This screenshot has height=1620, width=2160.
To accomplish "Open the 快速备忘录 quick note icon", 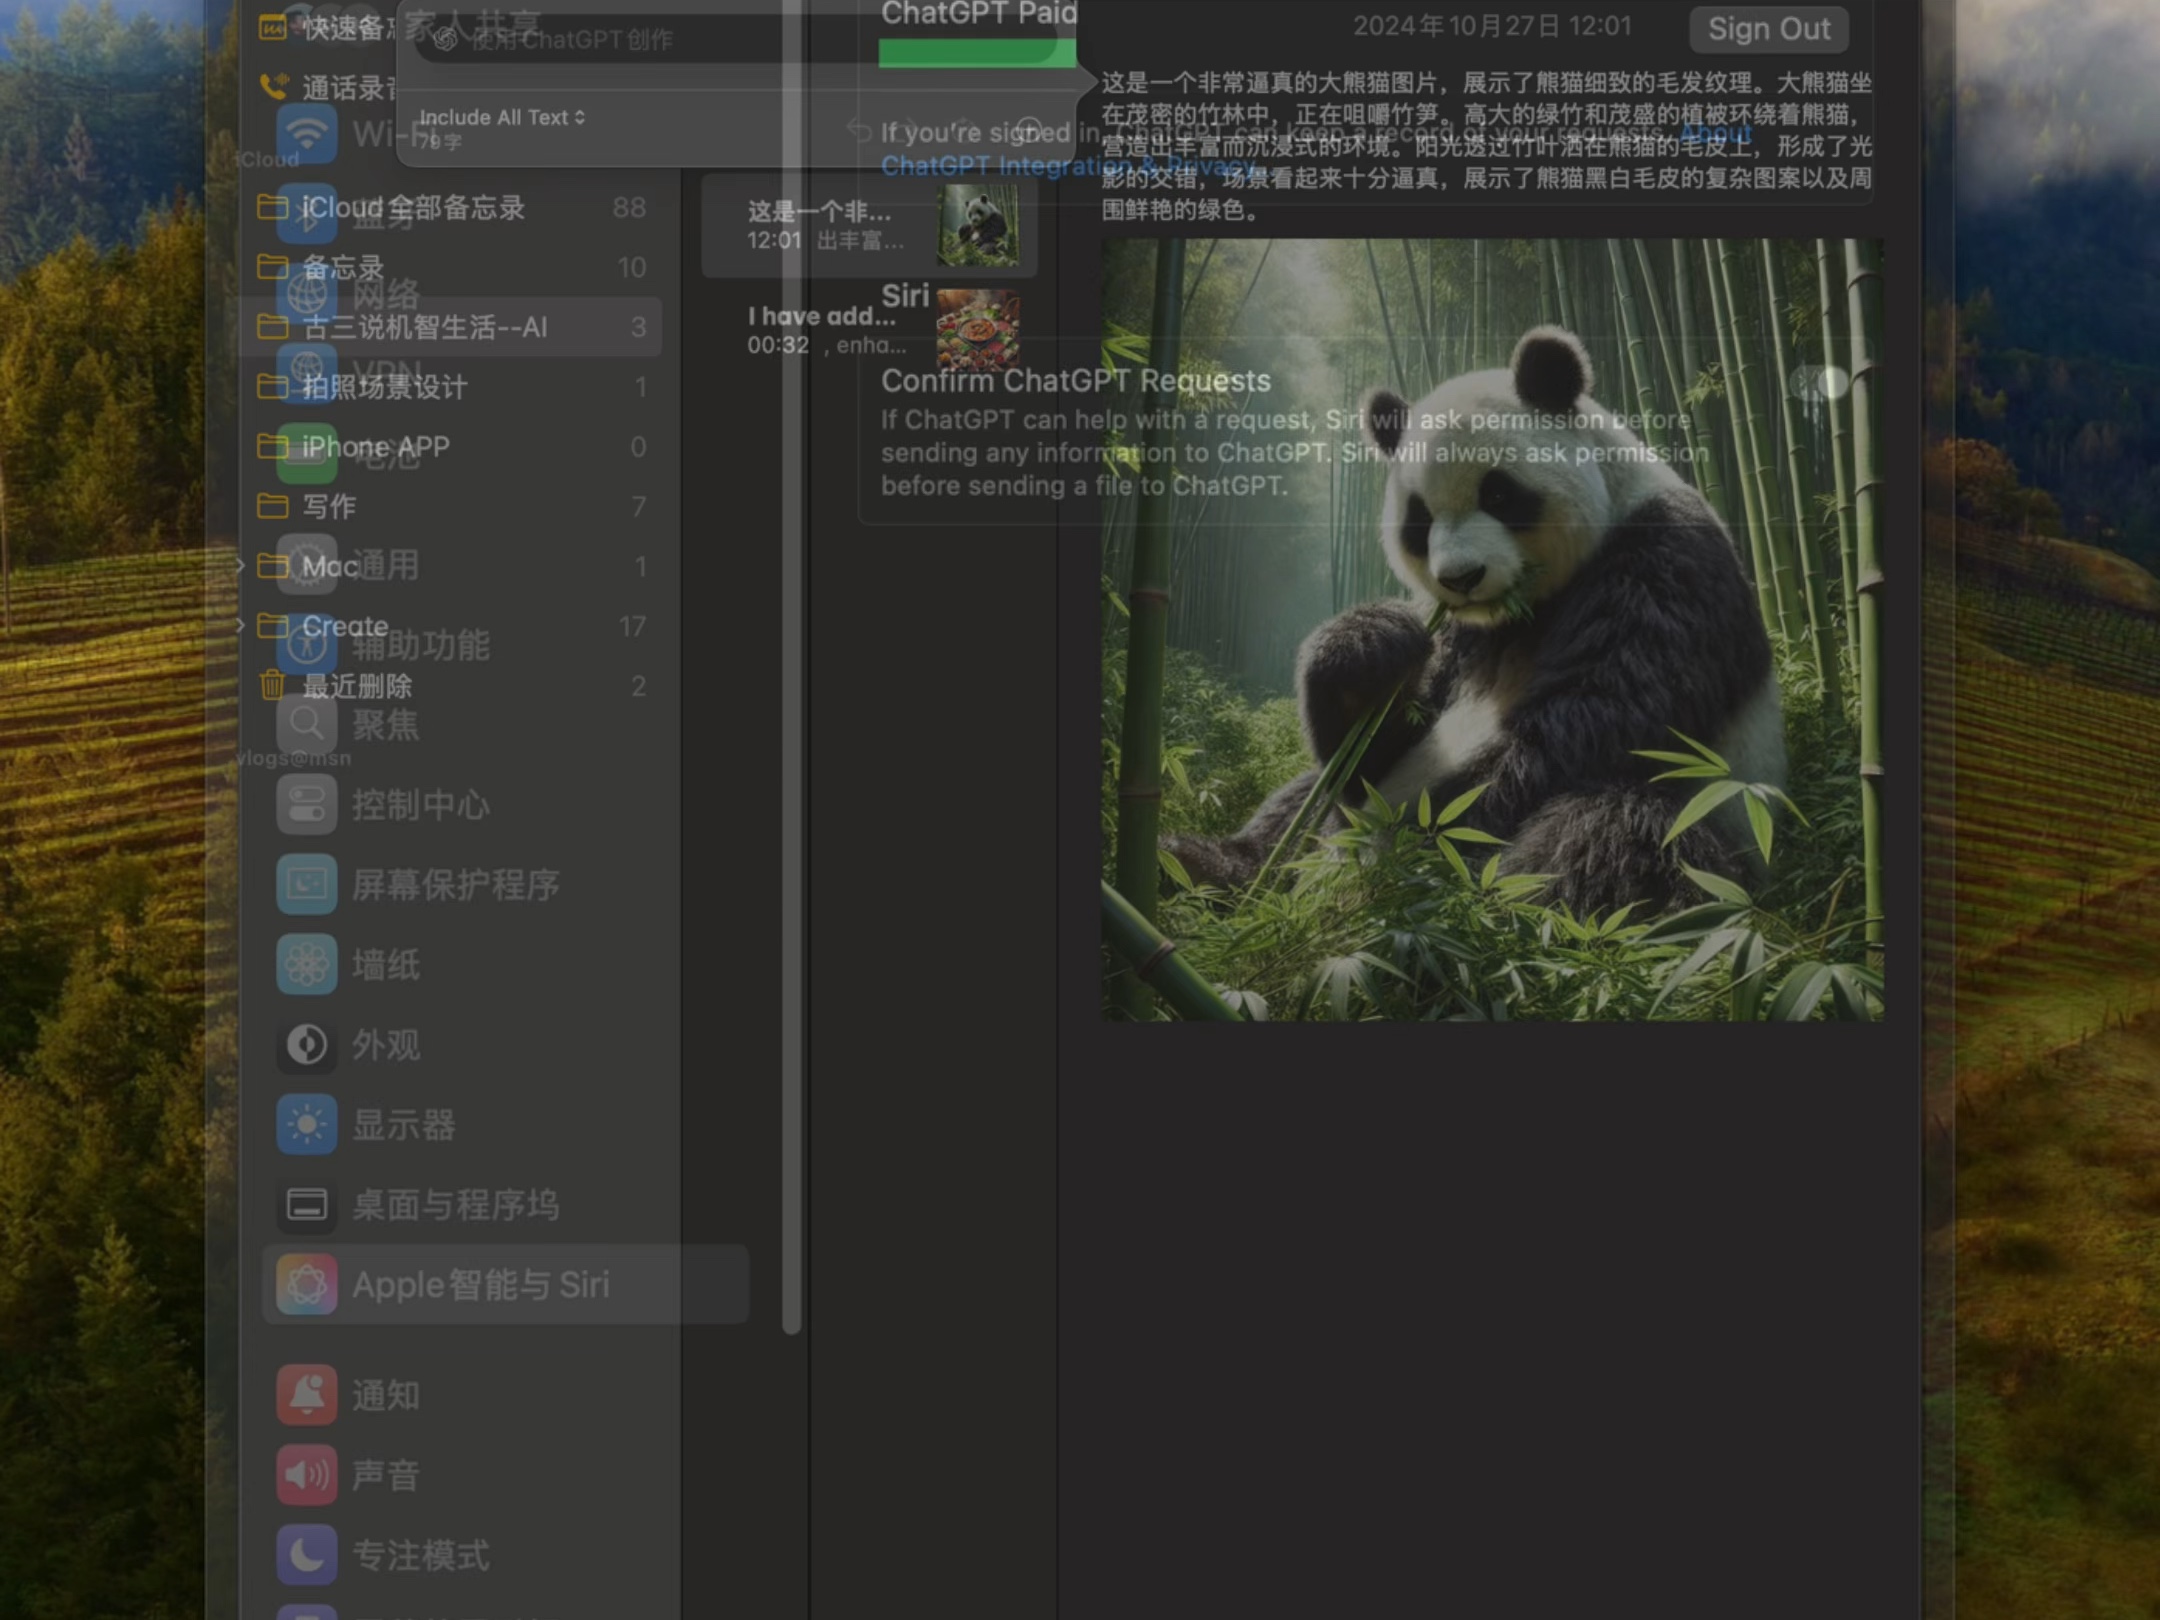I will click(x=273, y=28).
